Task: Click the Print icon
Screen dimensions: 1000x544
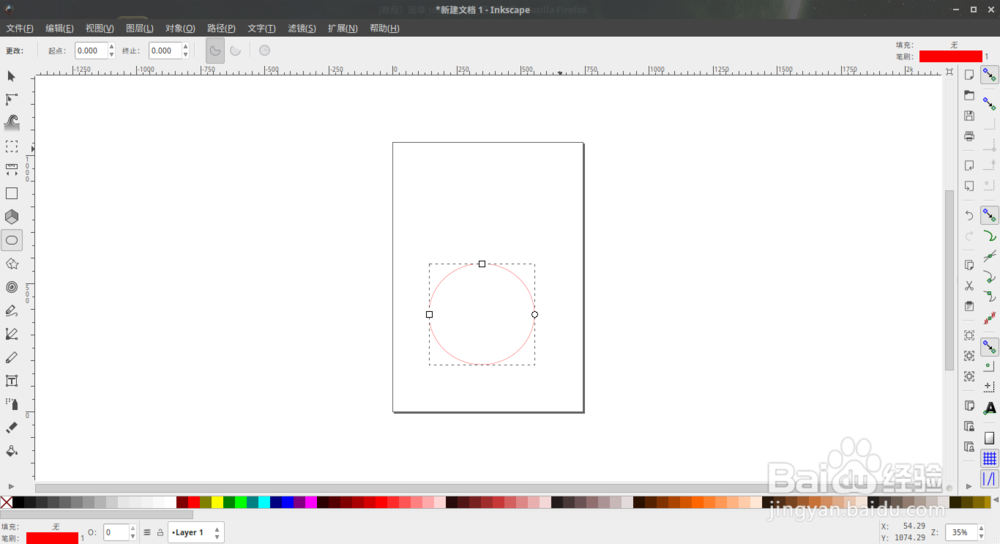Action: tap(969, 136)
